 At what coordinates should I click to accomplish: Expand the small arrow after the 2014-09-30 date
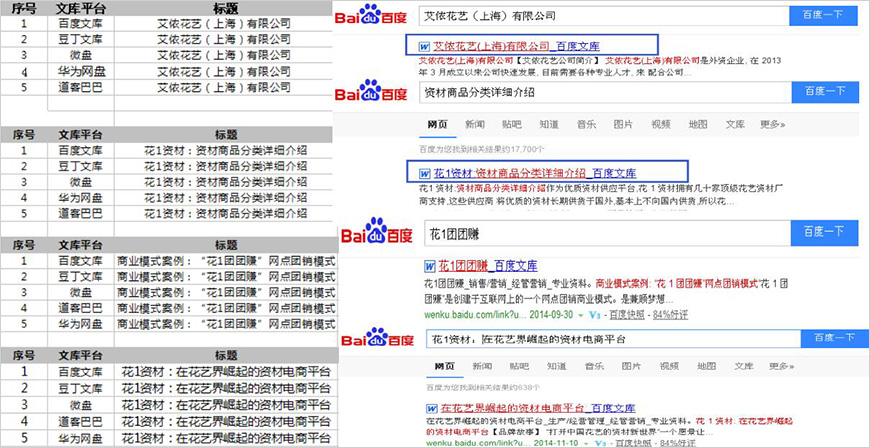coord(580,316)
